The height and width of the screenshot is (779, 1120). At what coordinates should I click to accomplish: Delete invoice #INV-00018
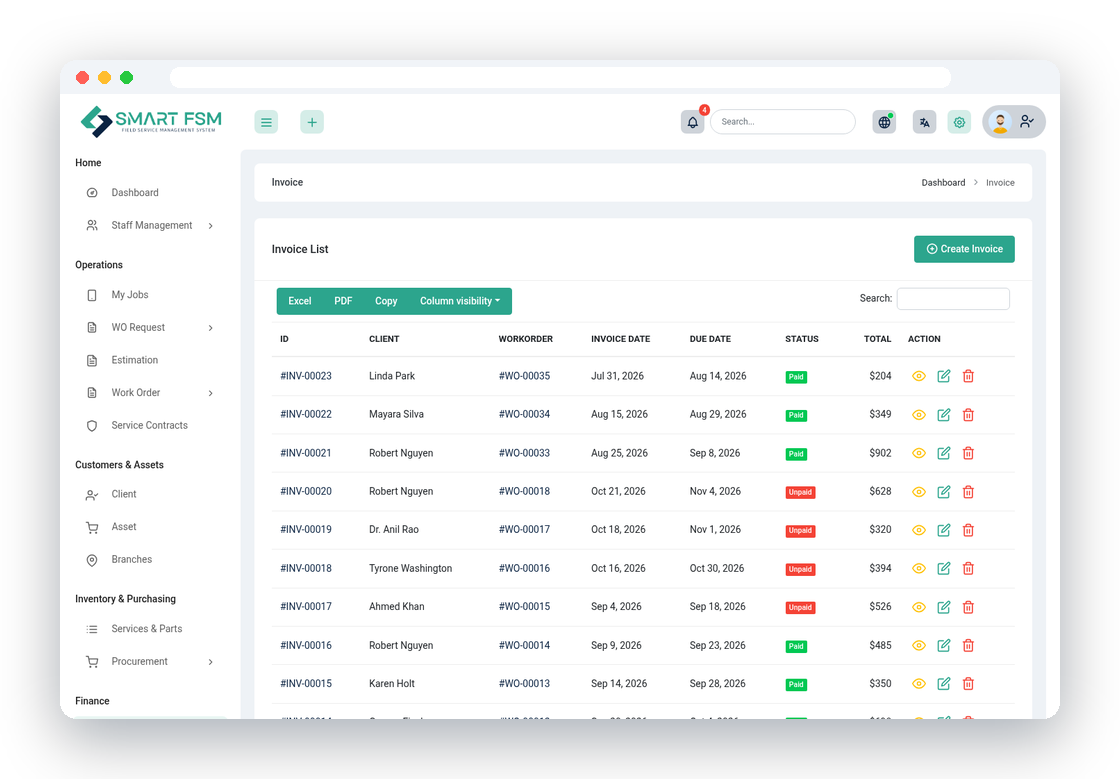point(968,568)
